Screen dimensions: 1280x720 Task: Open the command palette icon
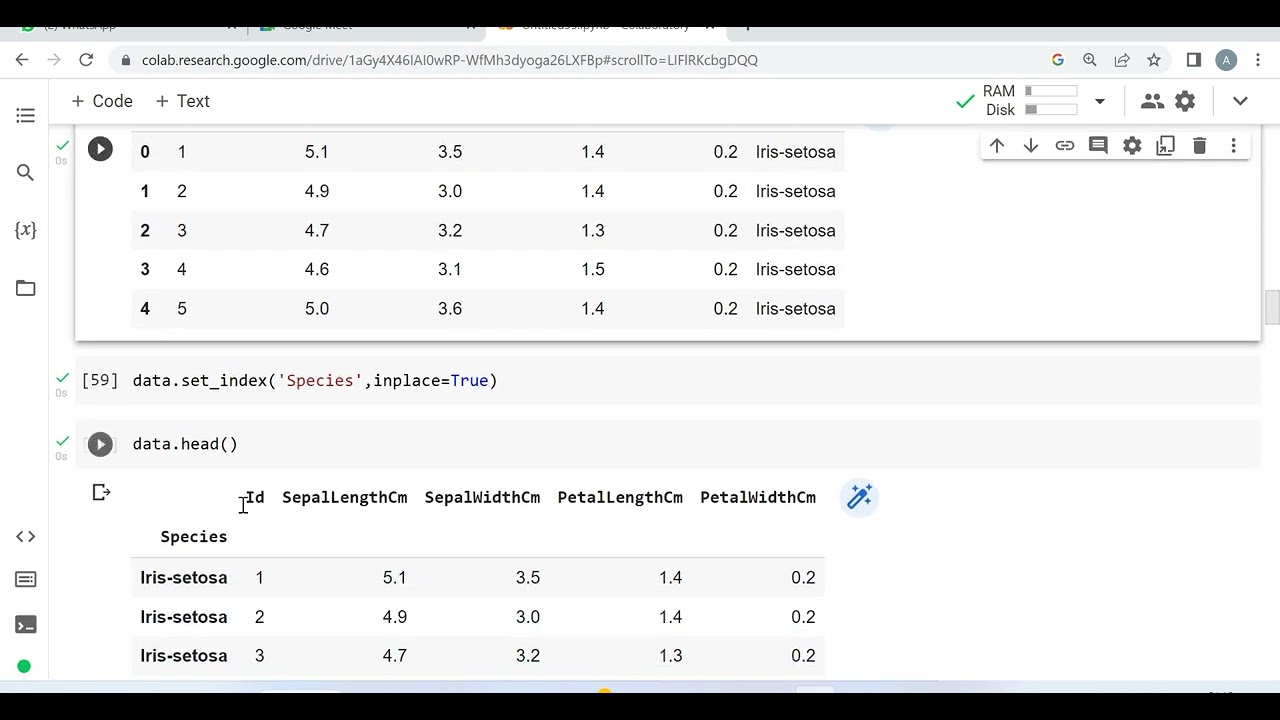click(x=26, y=580)
